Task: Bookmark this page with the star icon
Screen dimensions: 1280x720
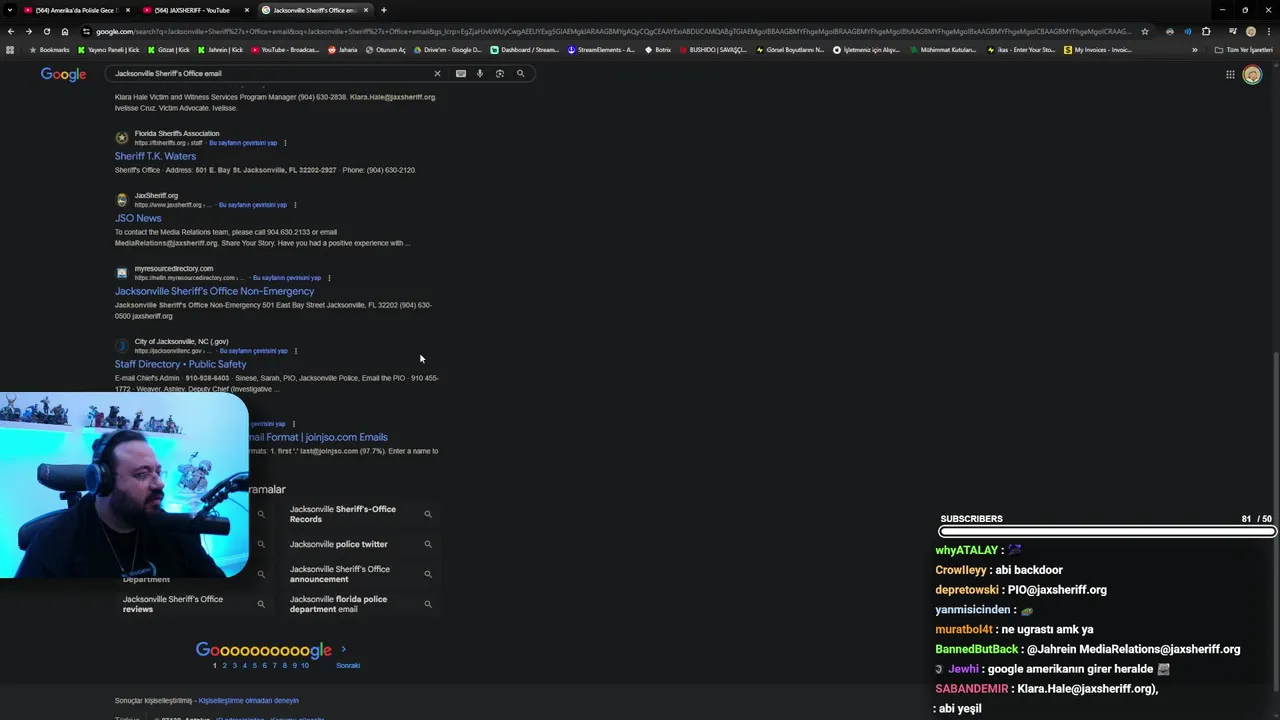Action: [1145, 31]
